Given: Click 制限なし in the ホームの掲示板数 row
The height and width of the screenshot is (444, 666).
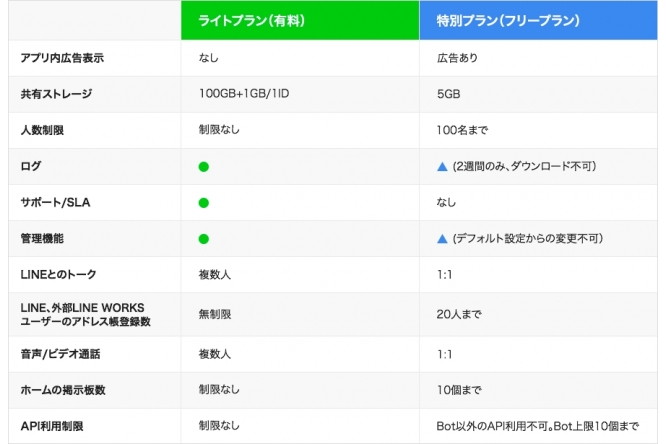Looking at the screenshot, I should coord(219,390).
